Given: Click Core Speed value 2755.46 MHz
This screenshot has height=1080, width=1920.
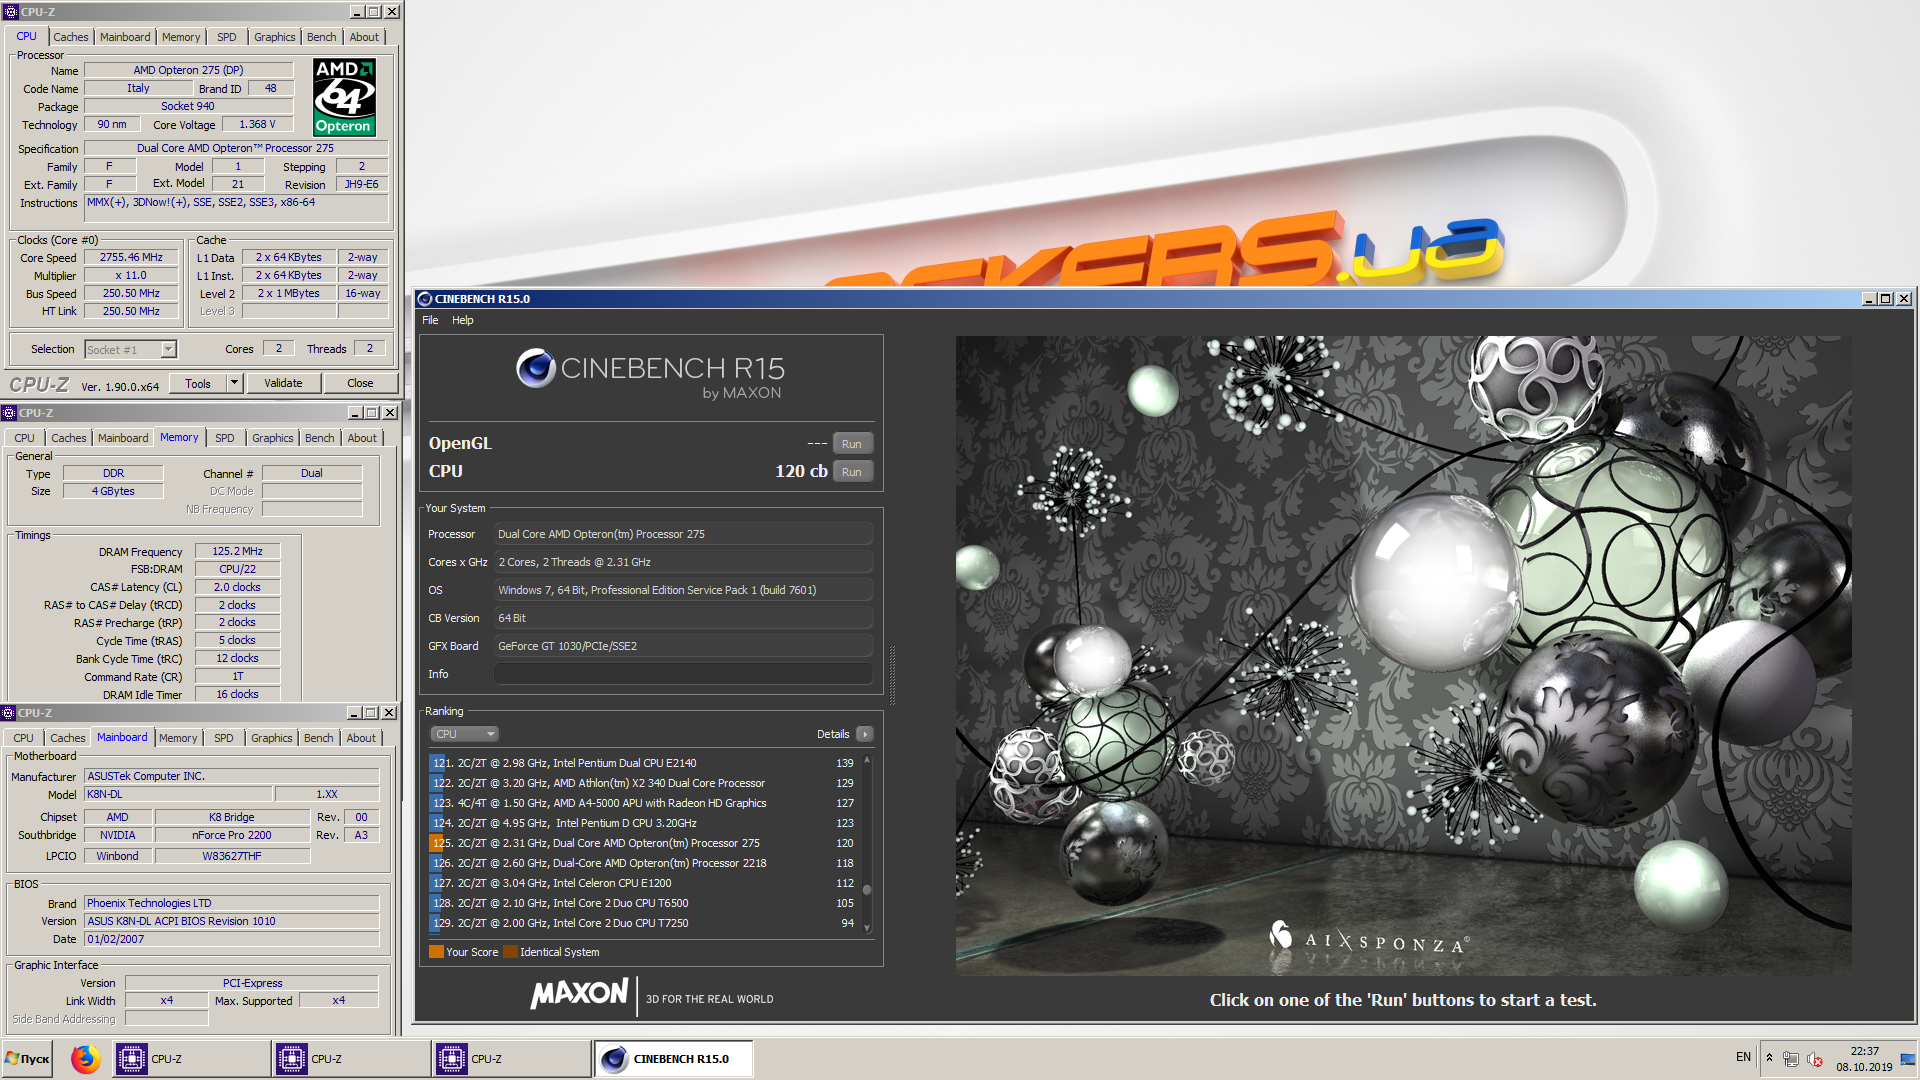Looking at the screenshot, I should pyautogui.click(x=131, y=258).
